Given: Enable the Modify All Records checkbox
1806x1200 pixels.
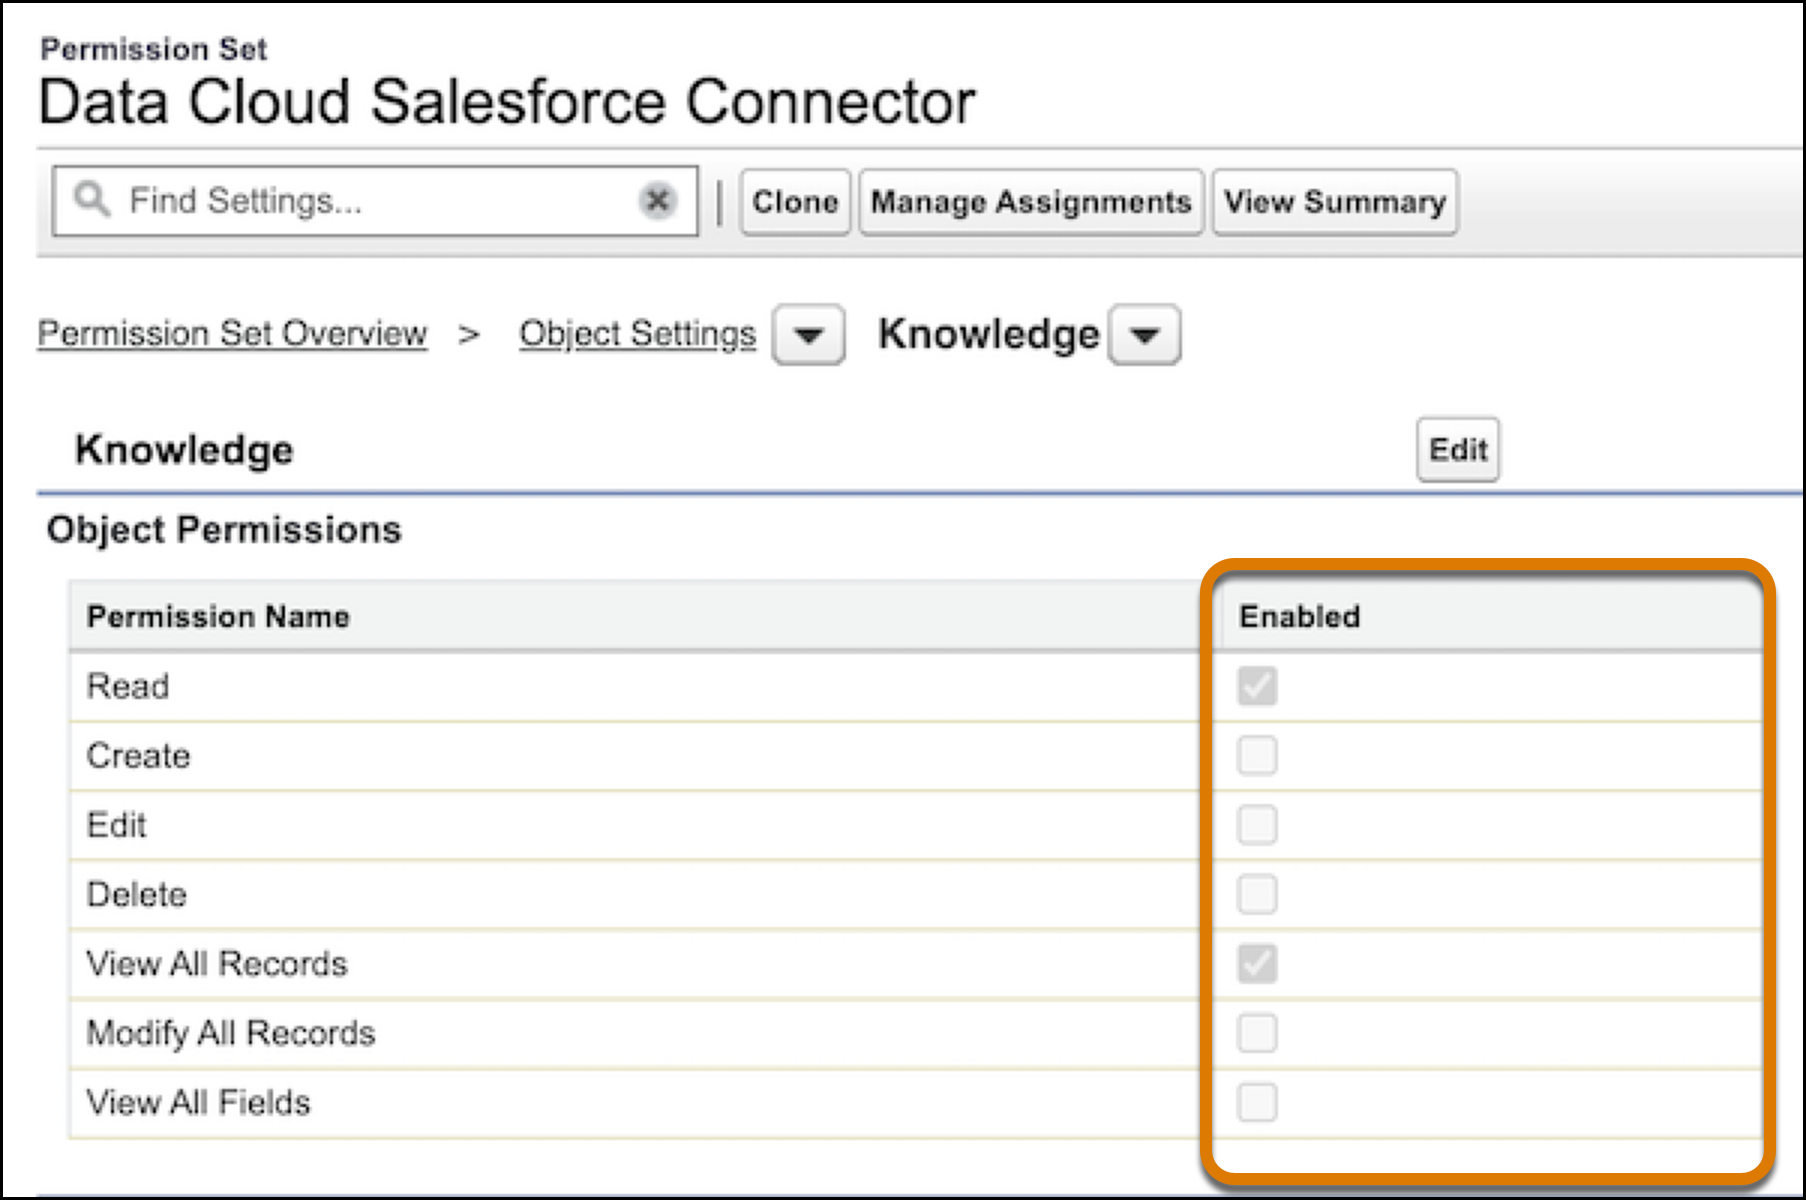Looking at the screenshot, I should (1256, 1033).
